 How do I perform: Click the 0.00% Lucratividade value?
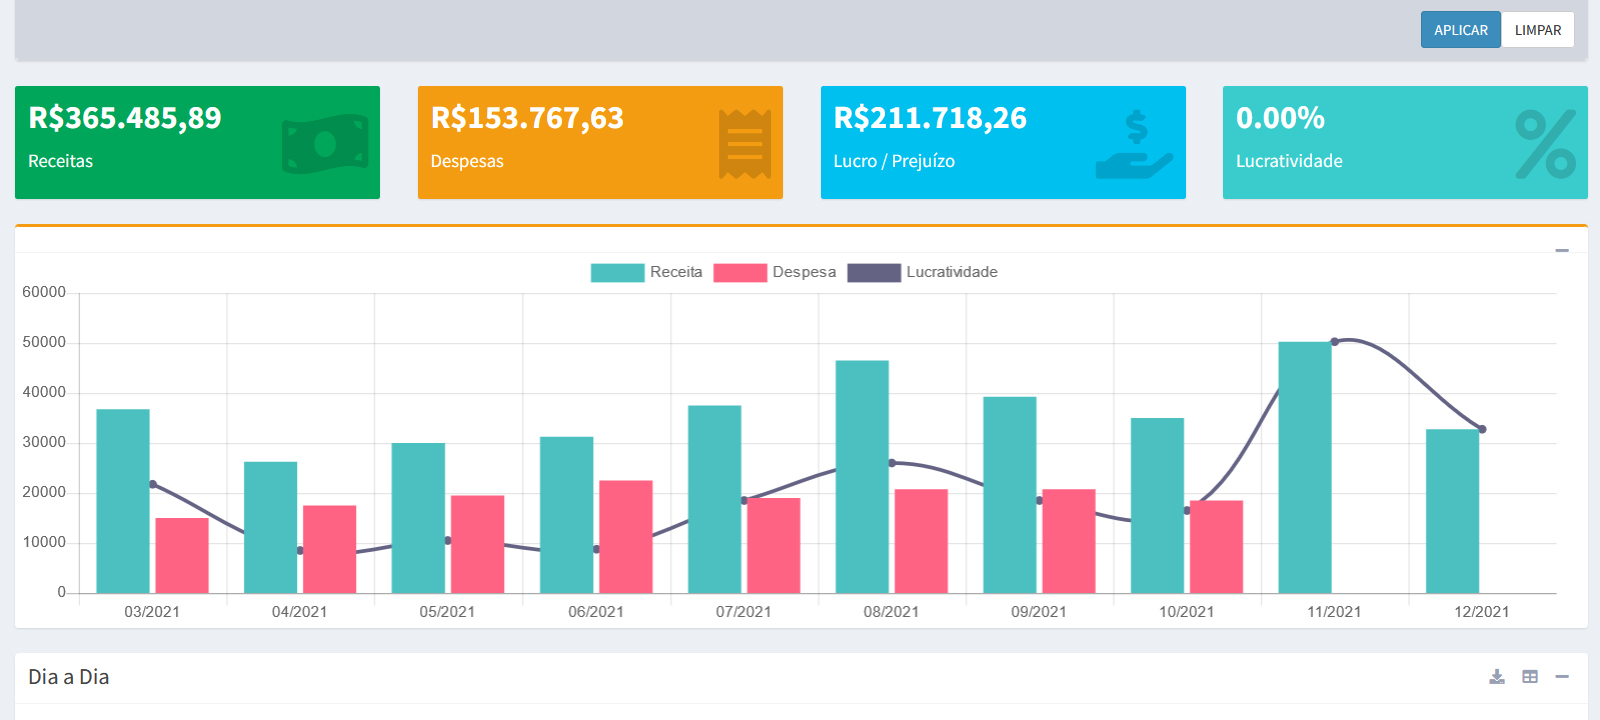[1280, 118]
